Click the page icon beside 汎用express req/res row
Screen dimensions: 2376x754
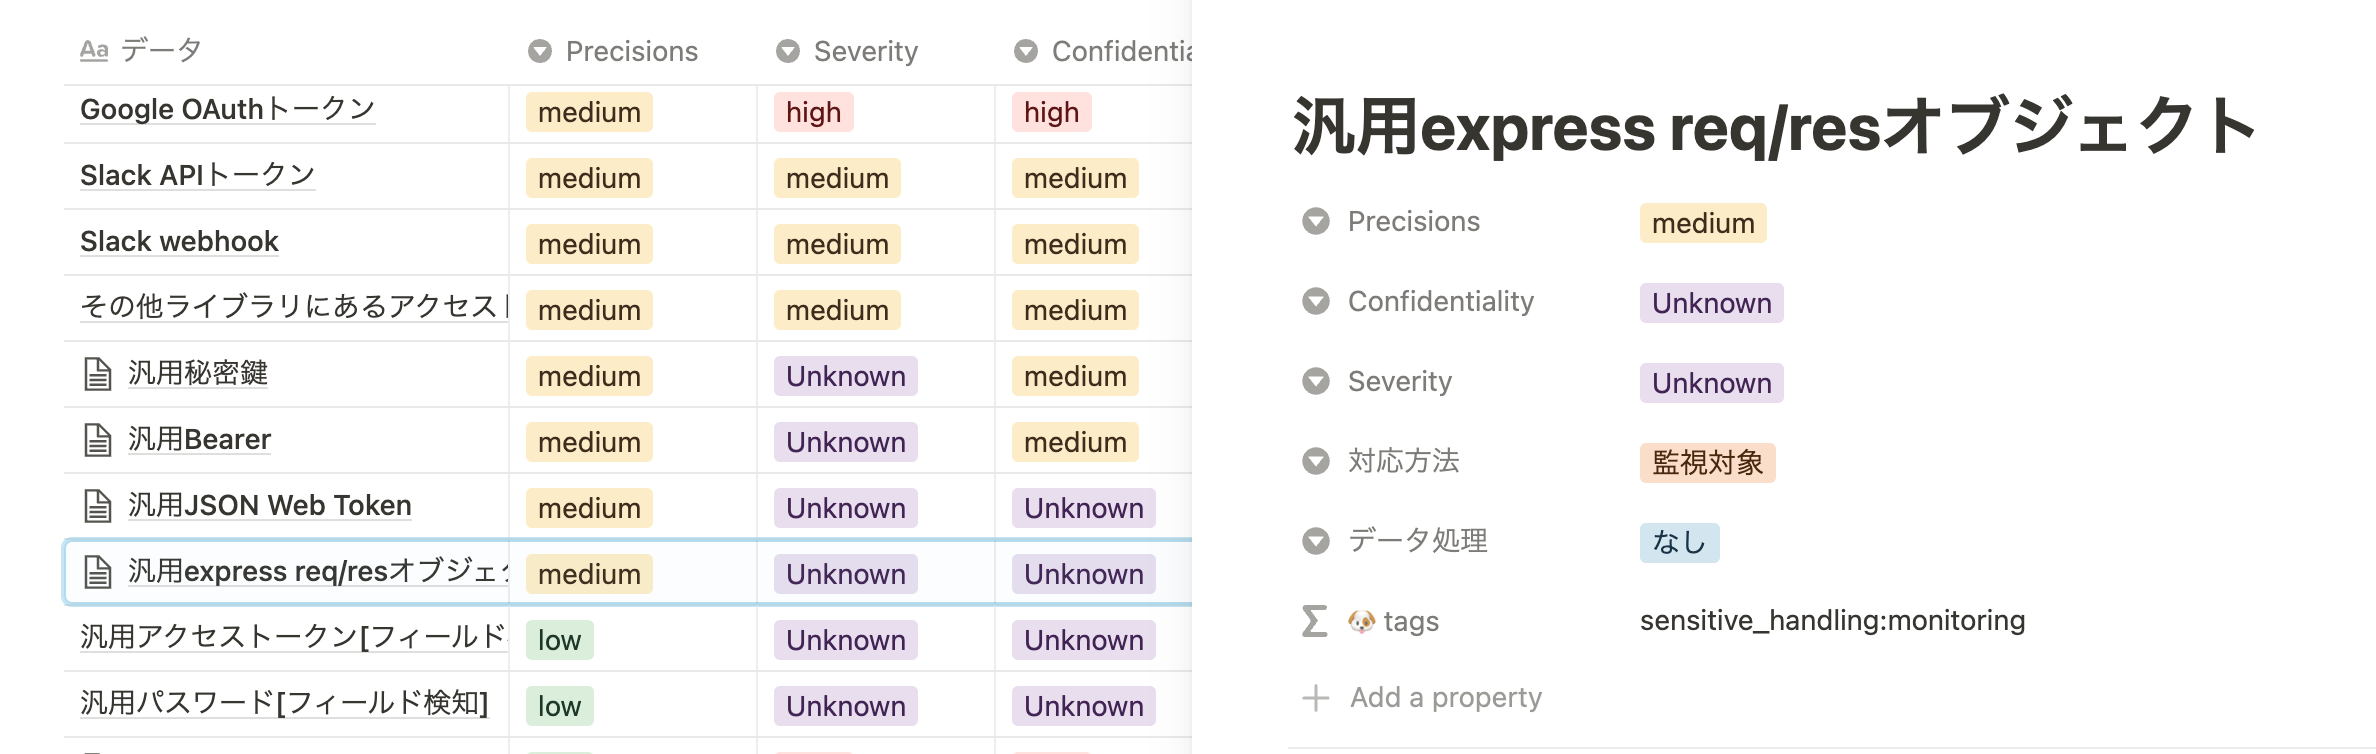tap(97, 572)
